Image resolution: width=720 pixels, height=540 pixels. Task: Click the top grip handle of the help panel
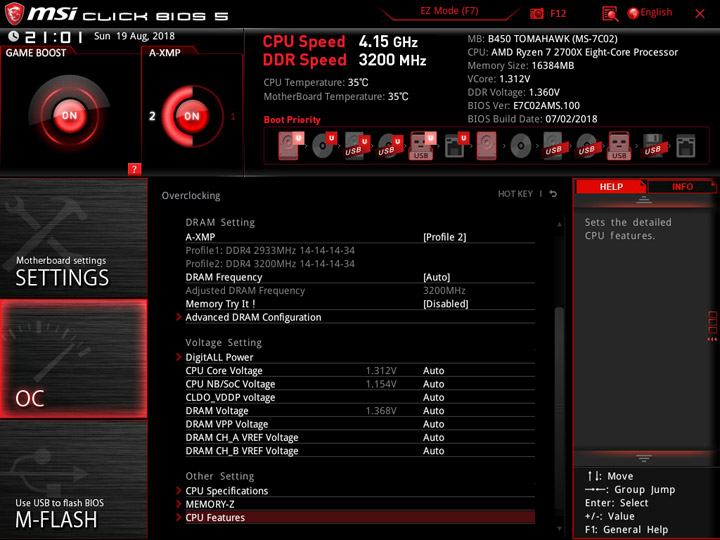[x=644, y=199]
